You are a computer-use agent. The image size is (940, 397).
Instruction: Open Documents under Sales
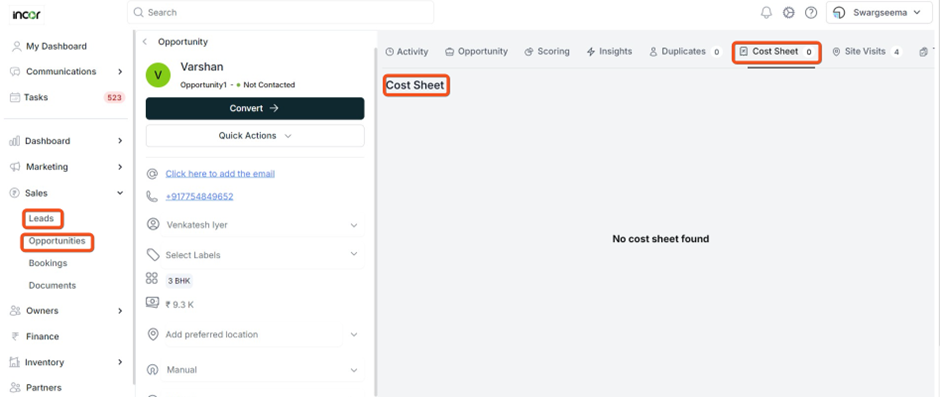52,285
